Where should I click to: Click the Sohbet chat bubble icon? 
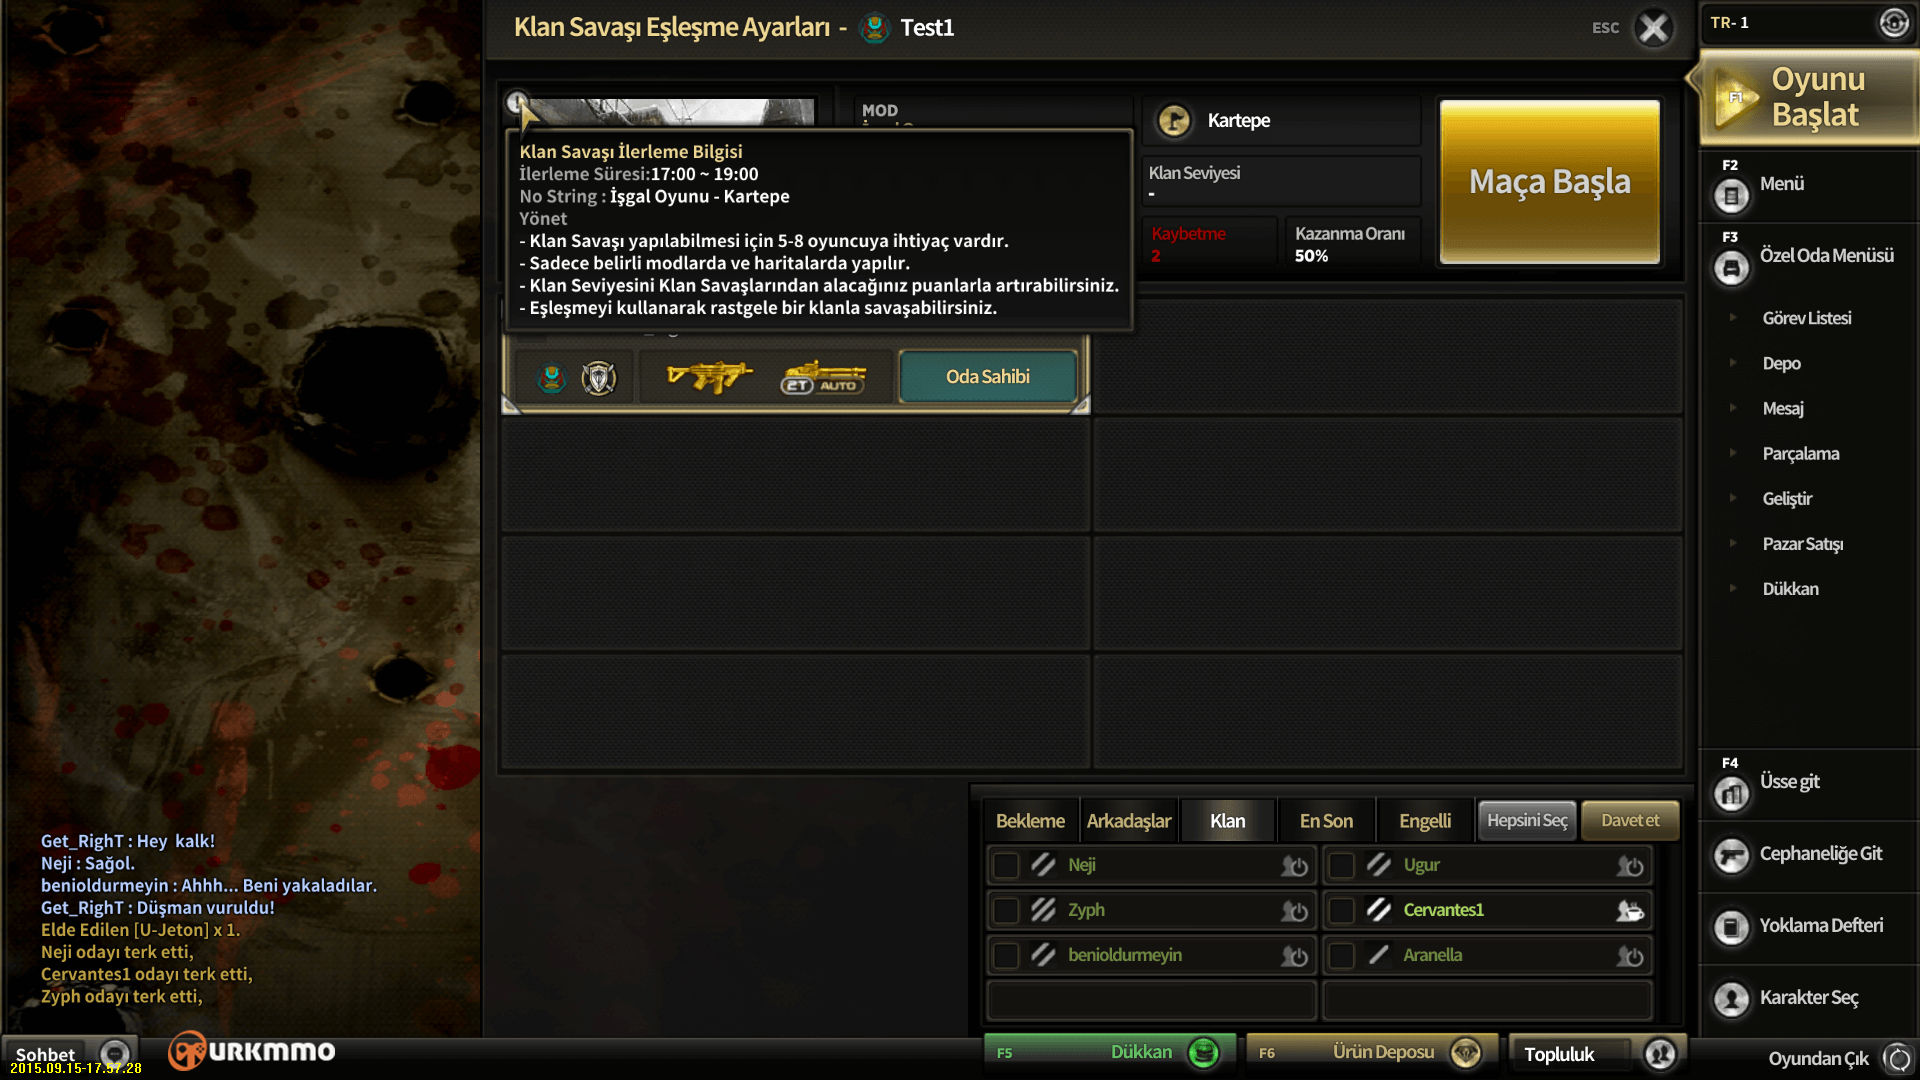point(115,1054)
